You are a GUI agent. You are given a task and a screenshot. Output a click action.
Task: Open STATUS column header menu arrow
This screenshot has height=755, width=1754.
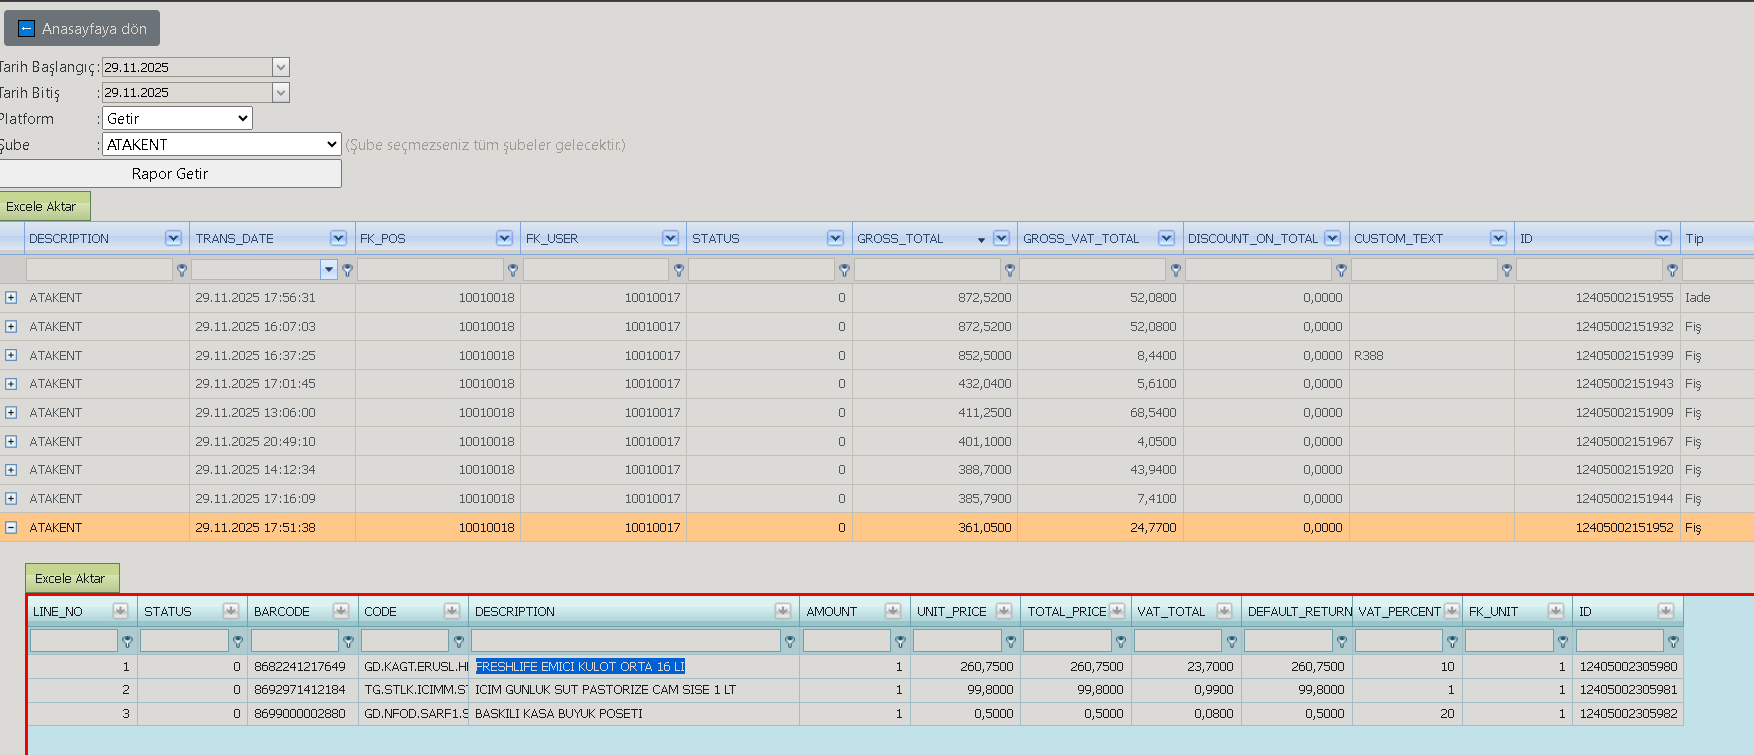tap(835, 238)
